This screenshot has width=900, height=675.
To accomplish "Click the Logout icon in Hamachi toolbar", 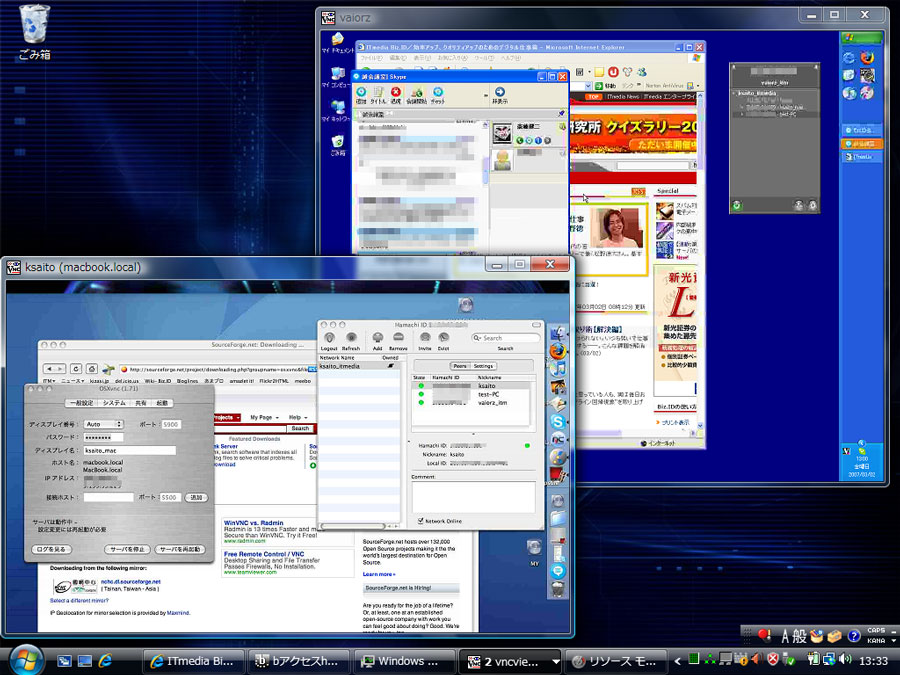I will (x=330, y=338).
